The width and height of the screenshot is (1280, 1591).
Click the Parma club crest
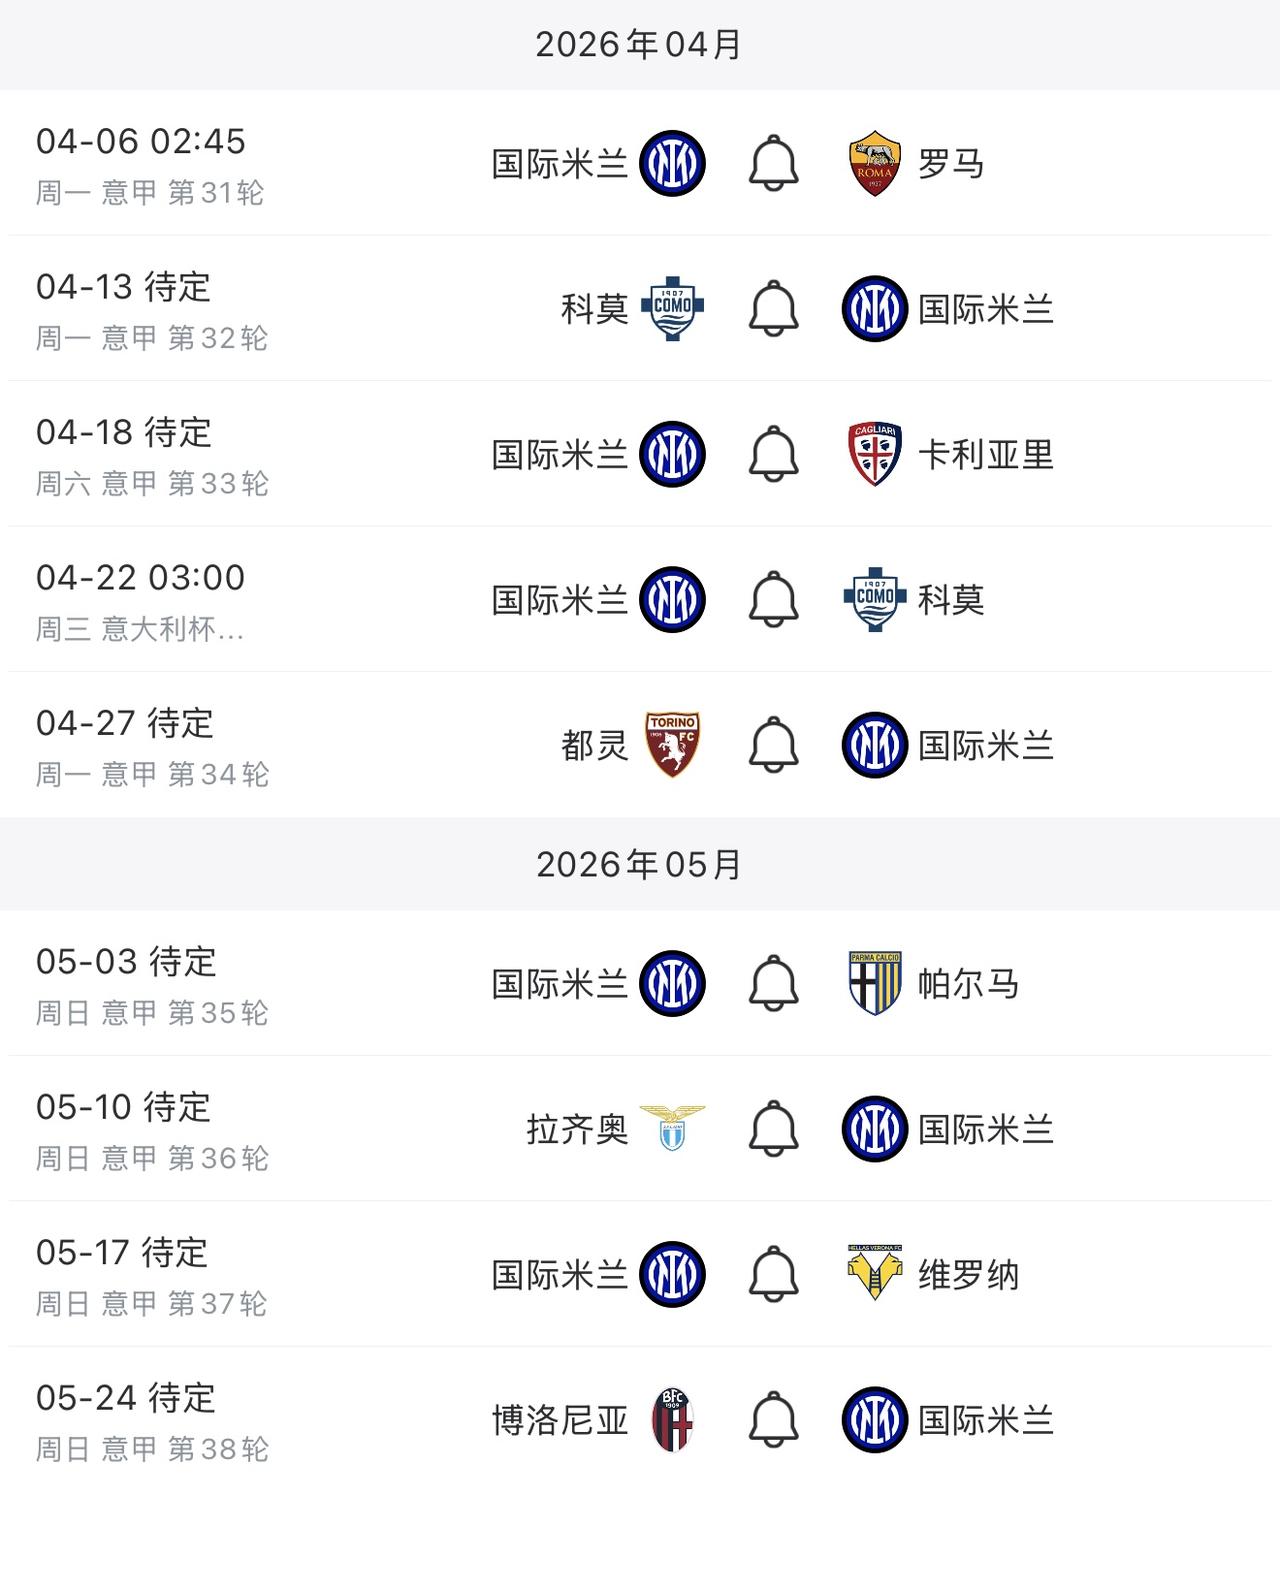coord(874,983)
